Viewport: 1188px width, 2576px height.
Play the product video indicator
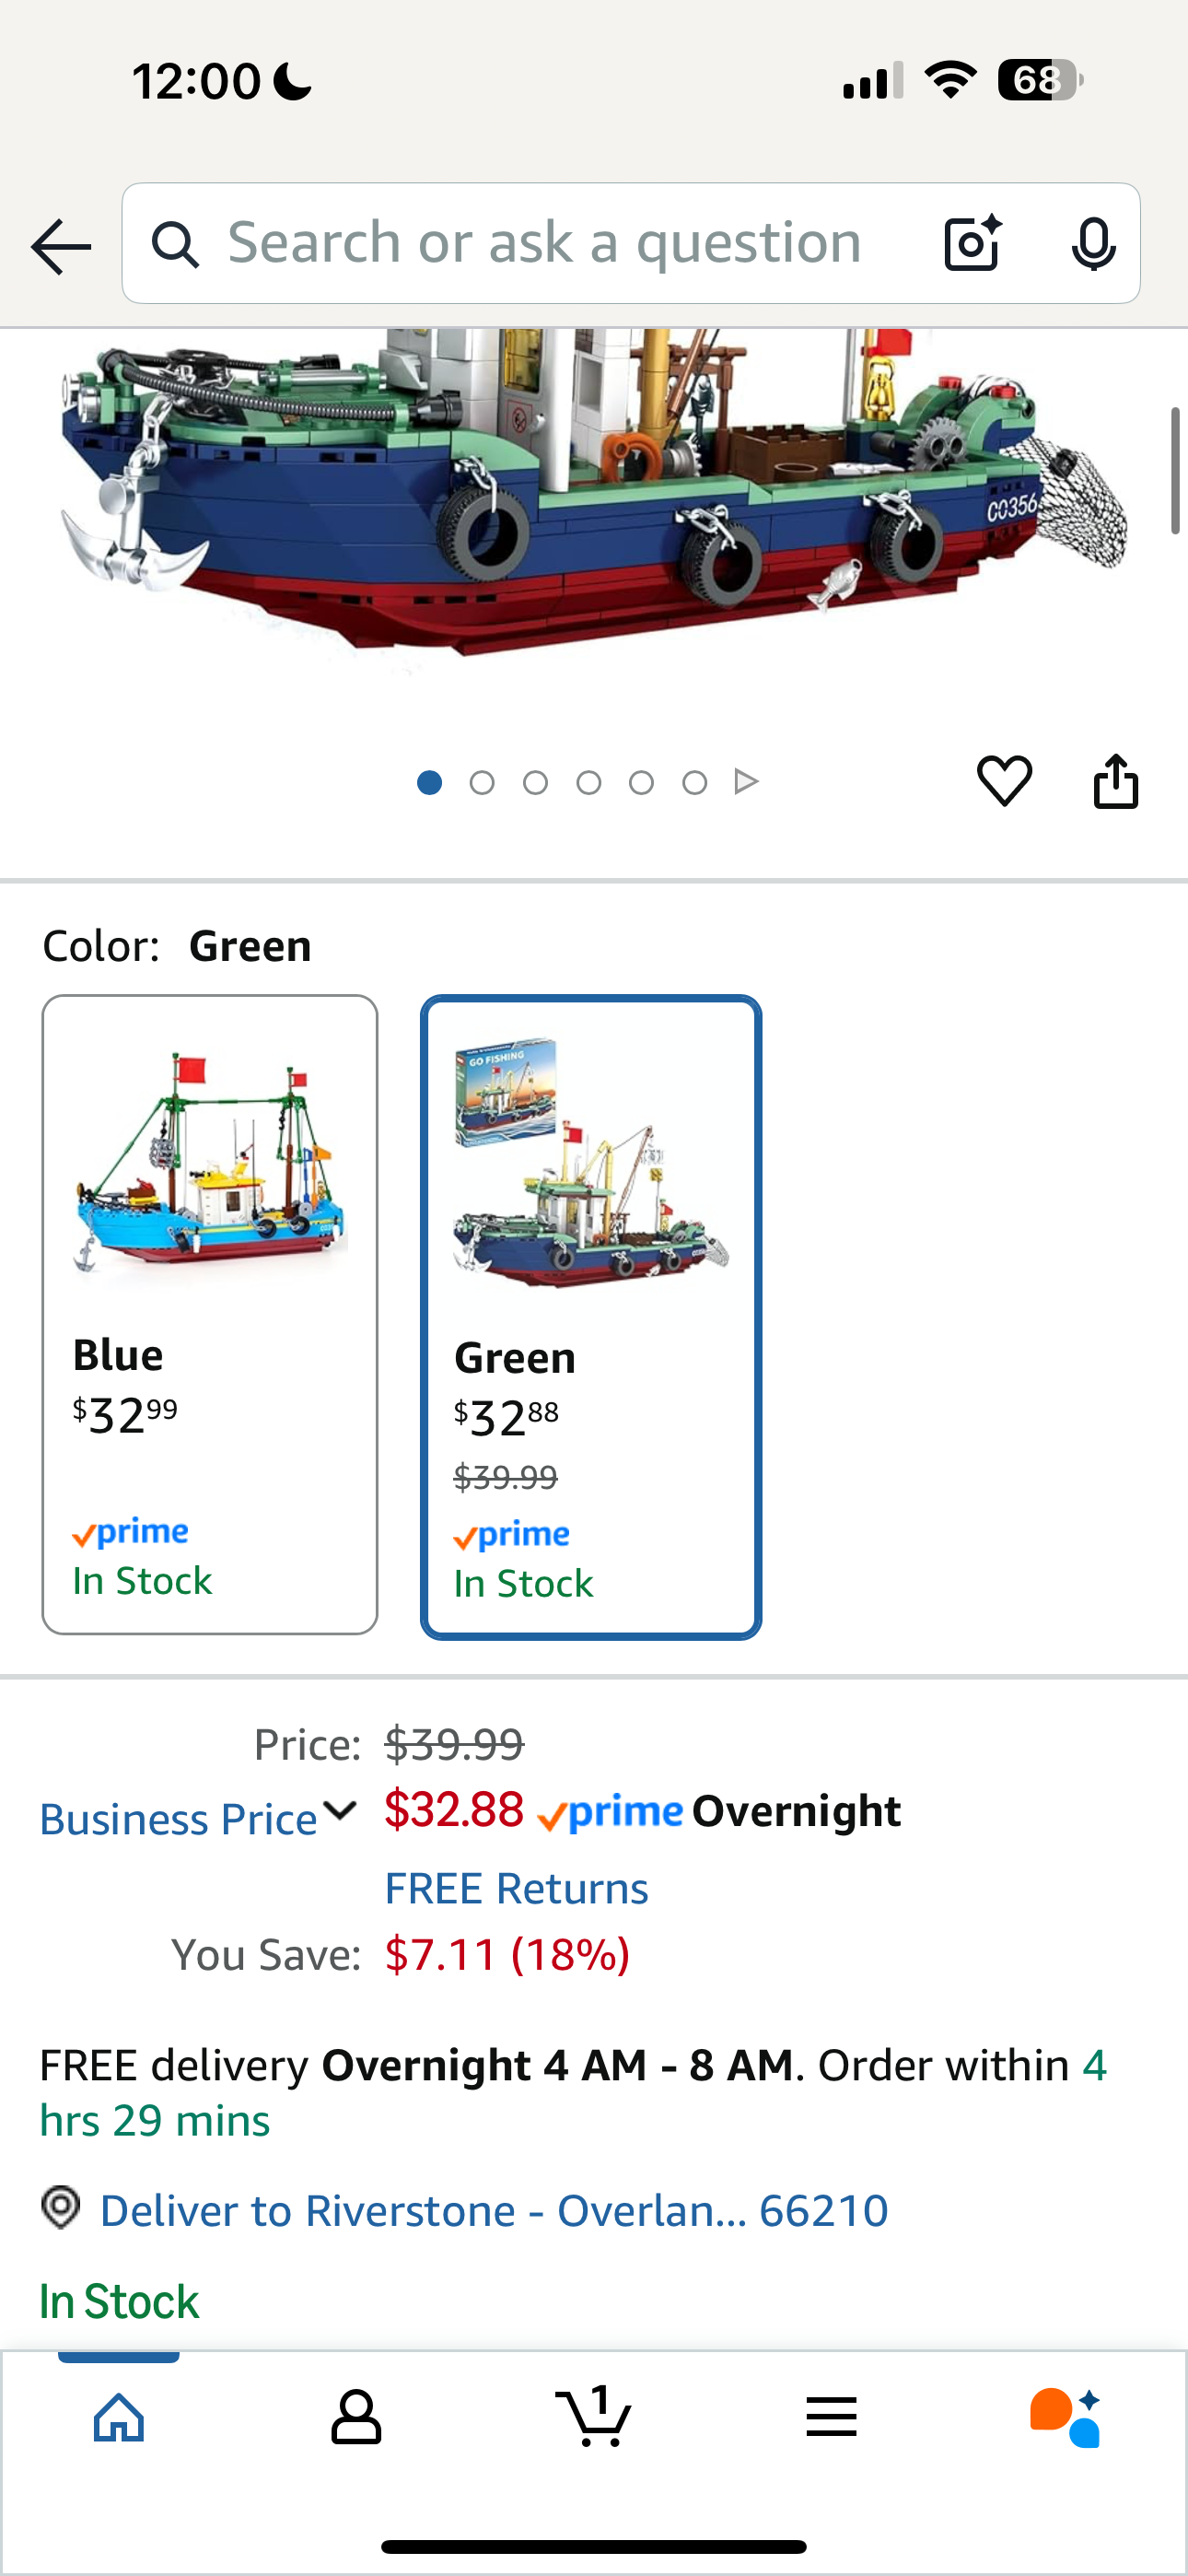pyautogui.click(x=746, y=782)
